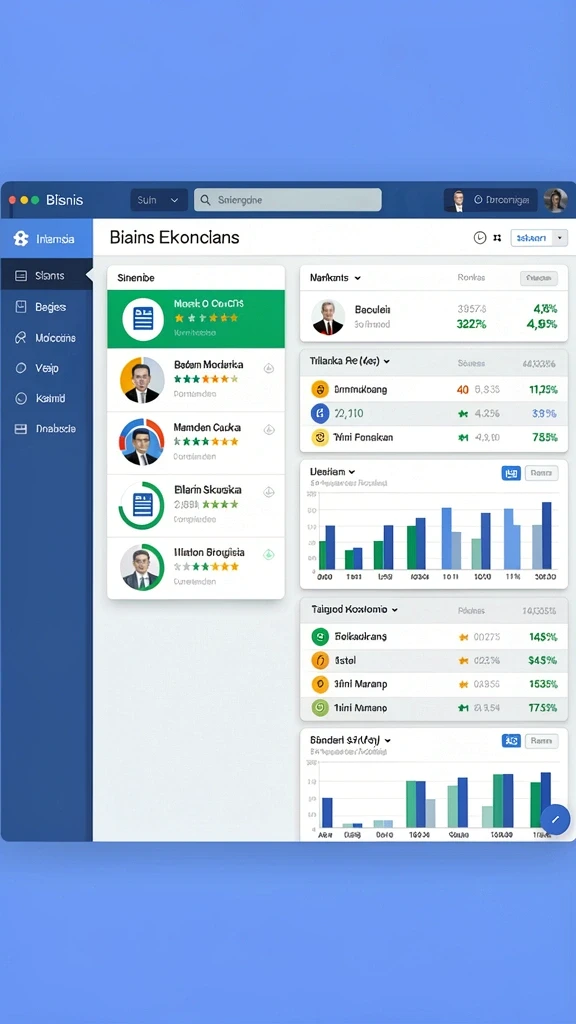Click user avatar photo in top right
The image size is (576, 1024).
(x=556, y=200)
